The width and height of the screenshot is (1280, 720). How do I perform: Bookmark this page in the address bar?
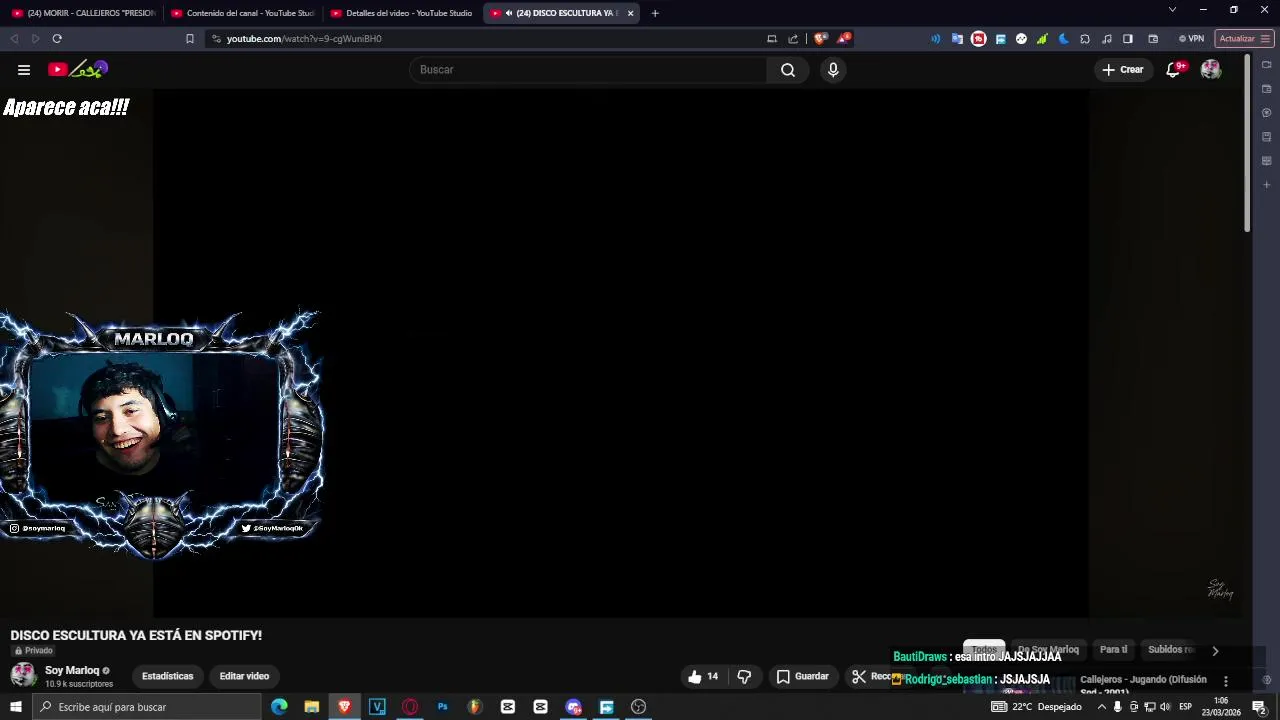coord(190,39)
